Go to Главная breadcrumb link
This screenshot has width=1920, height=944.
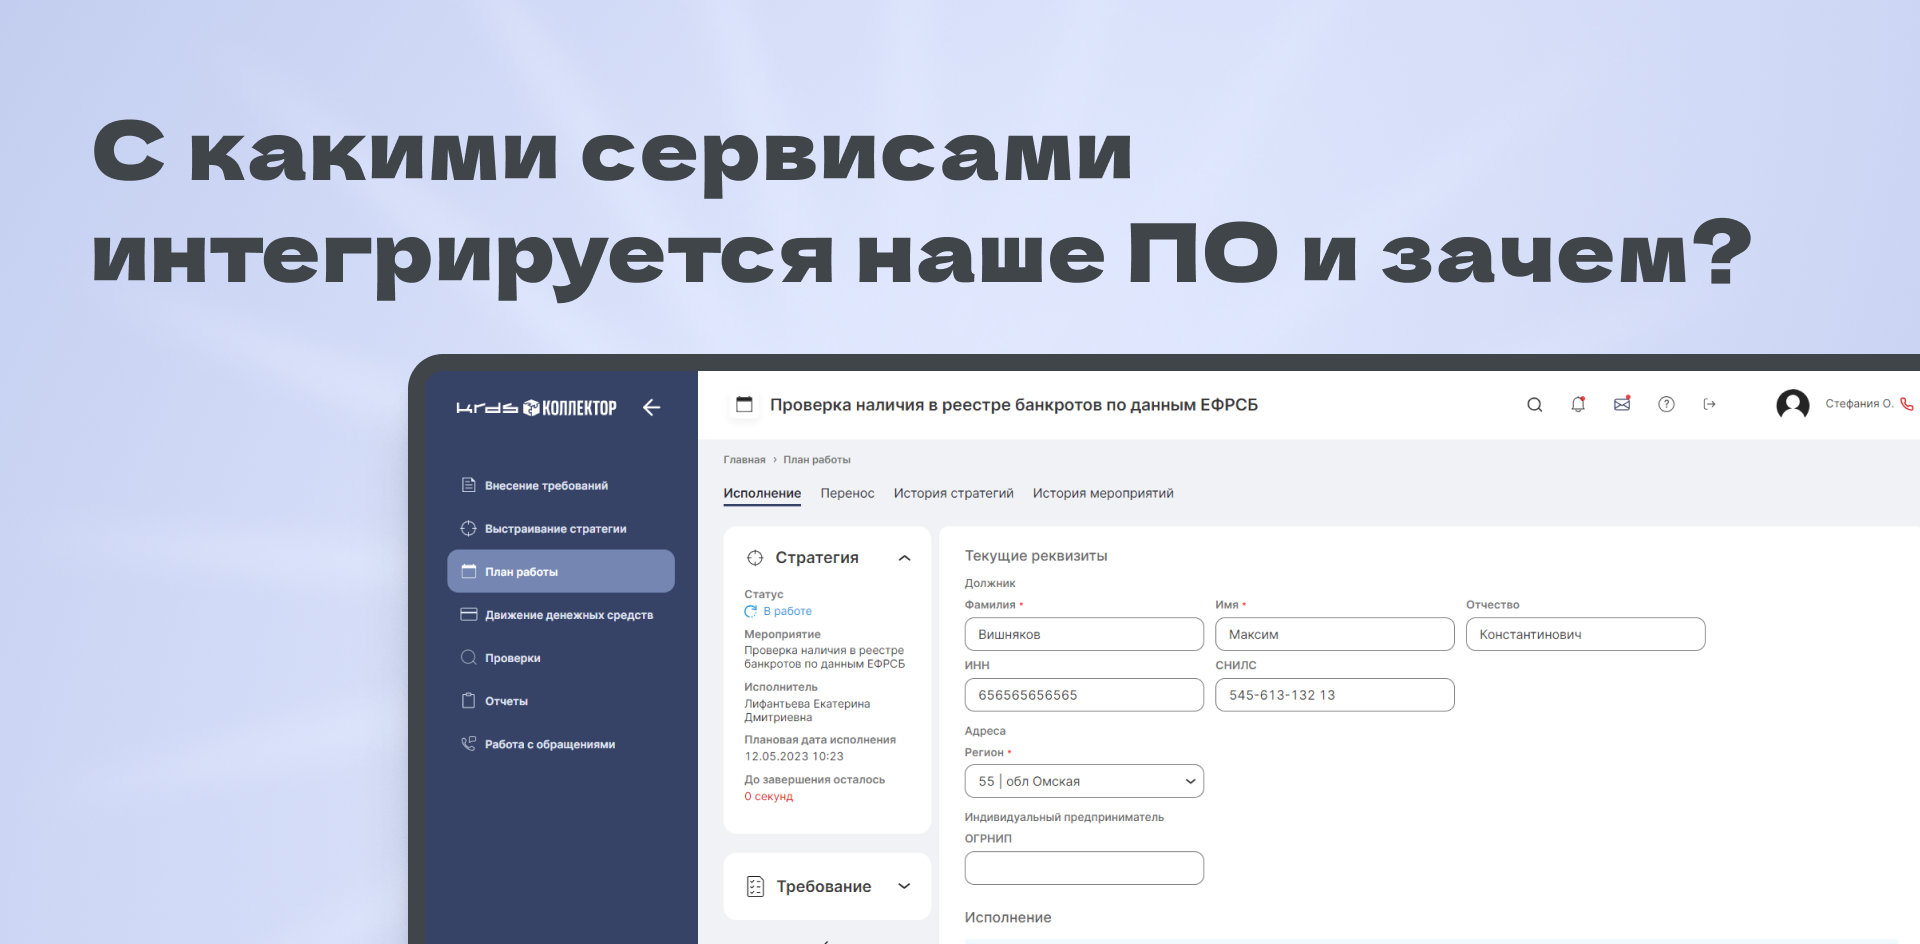click(x=744, y=460)
